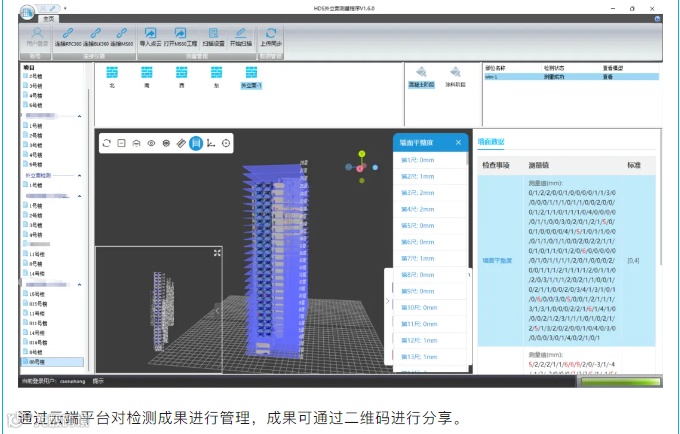This screenshot has height=434, width=680.
Task: Toggle the highlighted blue flatness tool icon
Action: 196,143
